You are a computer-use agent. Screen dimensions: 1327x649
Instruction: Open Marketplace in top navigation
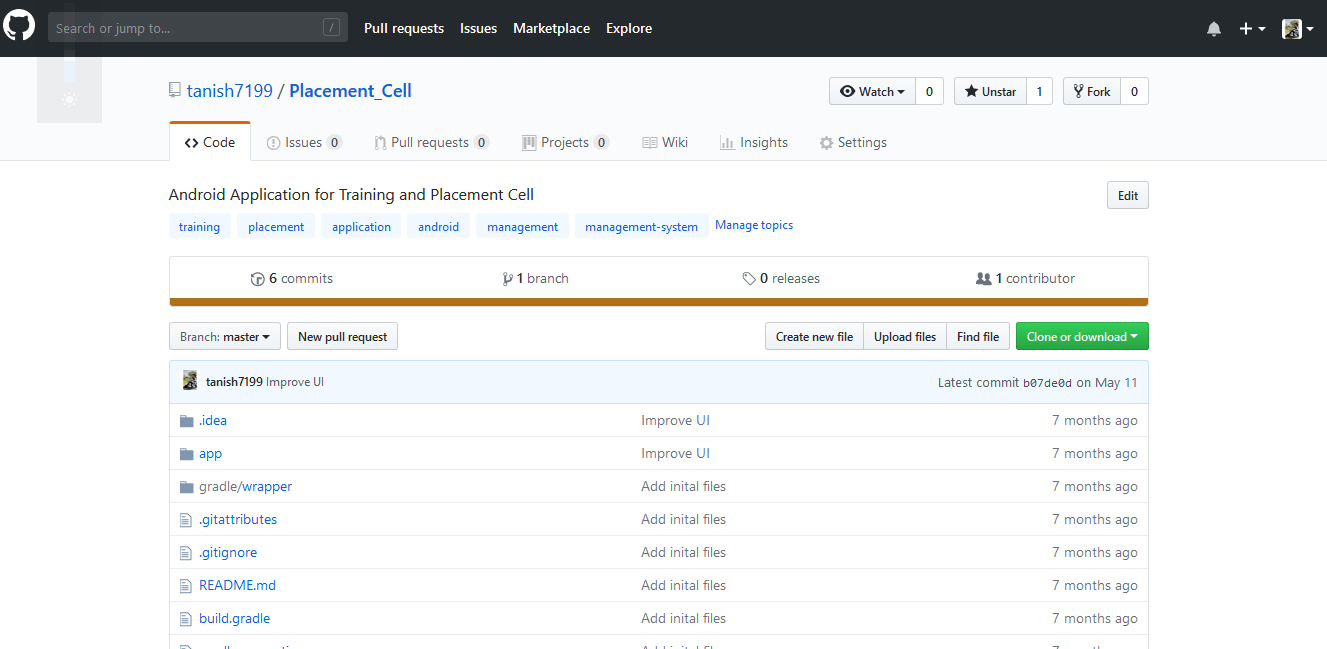[x=551, y=28]
